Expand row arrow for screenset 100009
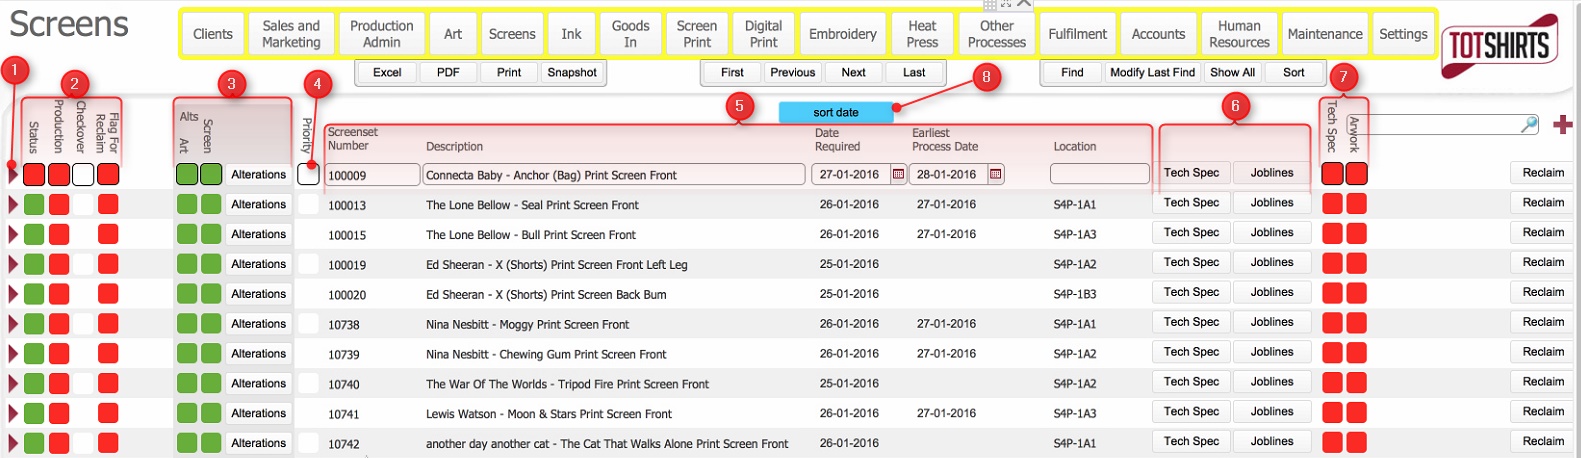 pyautogui.click(x=13, y=174)
